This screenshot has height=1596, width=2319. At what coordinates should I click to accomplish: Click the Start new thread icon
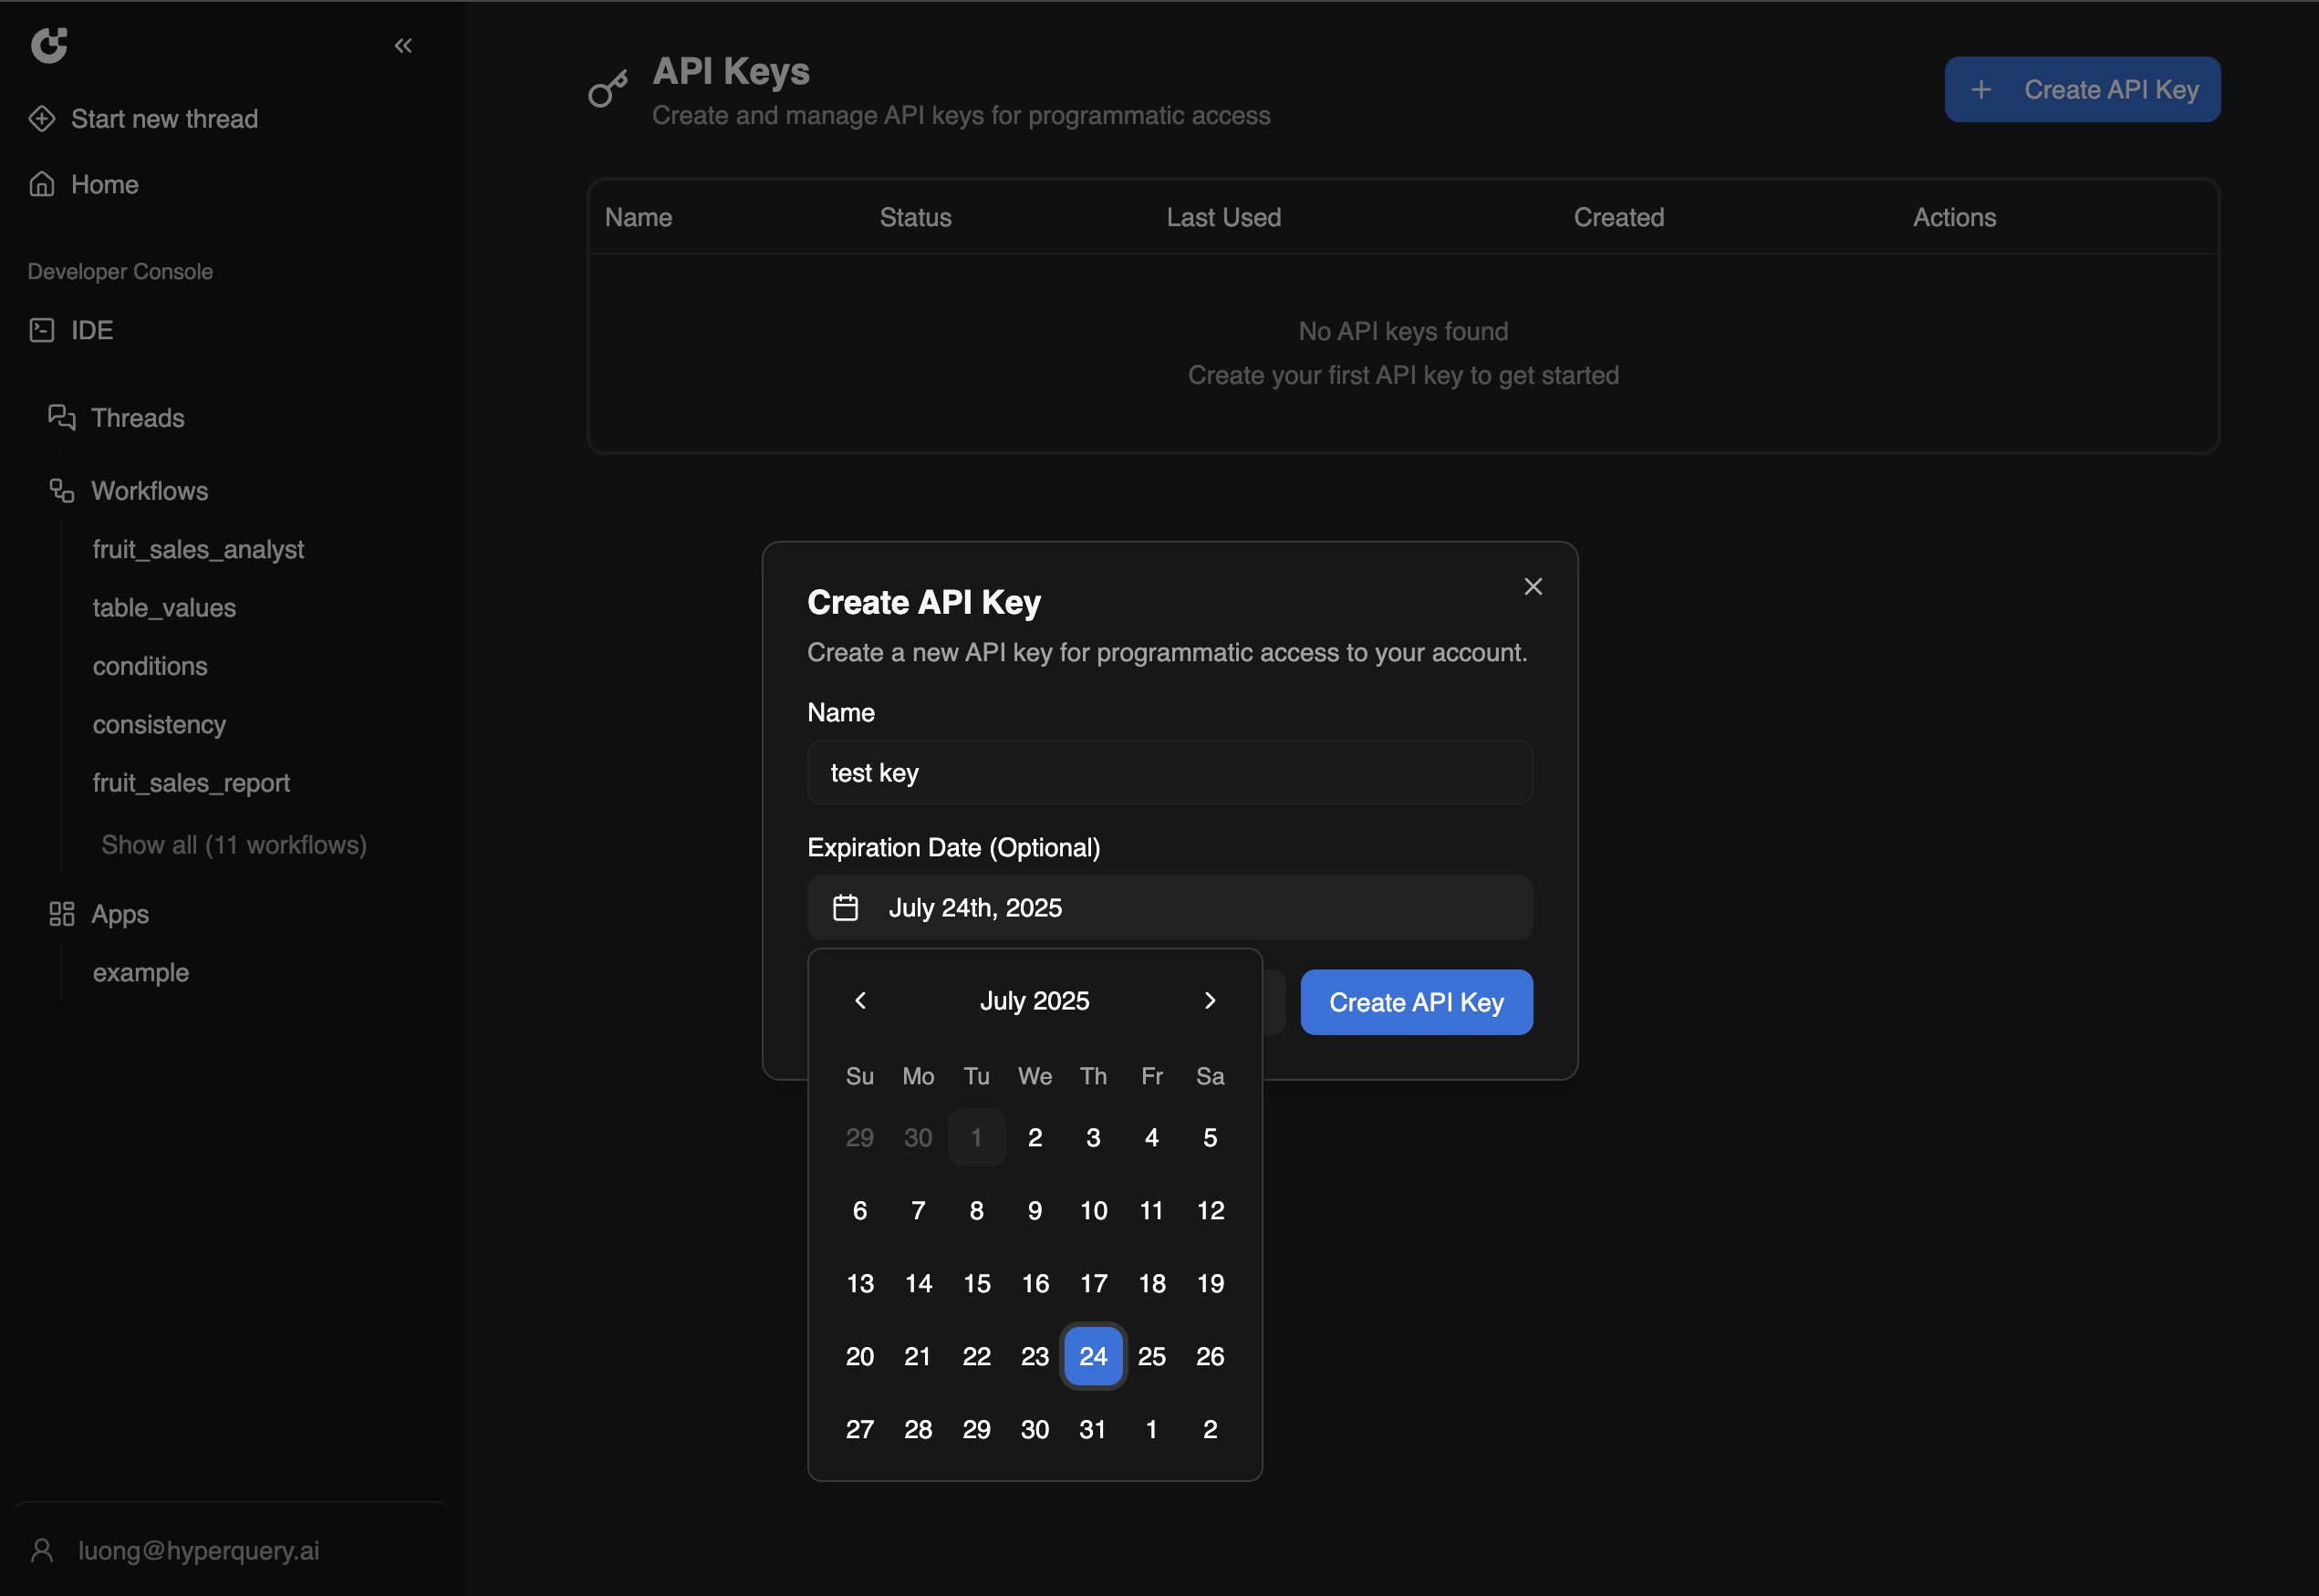(42, 119)
